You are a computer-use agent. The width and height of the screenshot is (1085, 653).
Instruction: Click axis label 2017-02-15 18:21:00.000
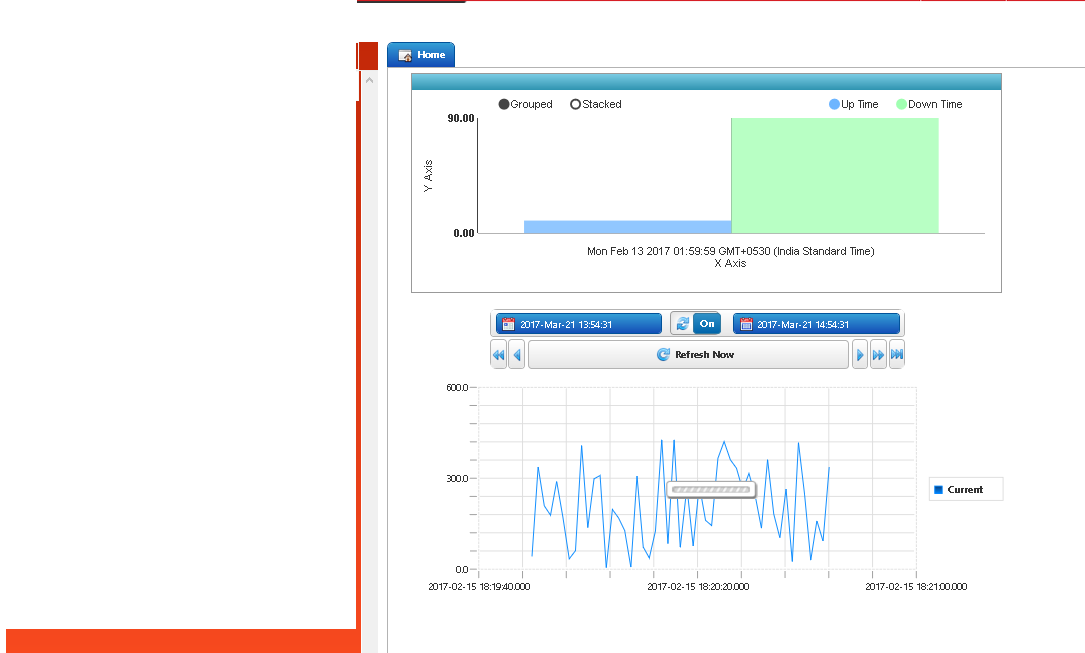(x=916, y=587)
